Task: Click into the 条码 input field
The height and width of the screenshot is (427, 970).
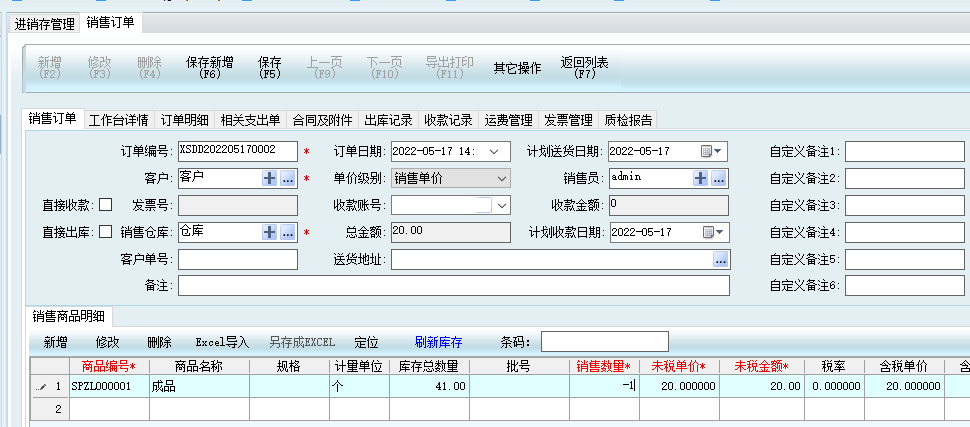Action: (x=604, y=342)
